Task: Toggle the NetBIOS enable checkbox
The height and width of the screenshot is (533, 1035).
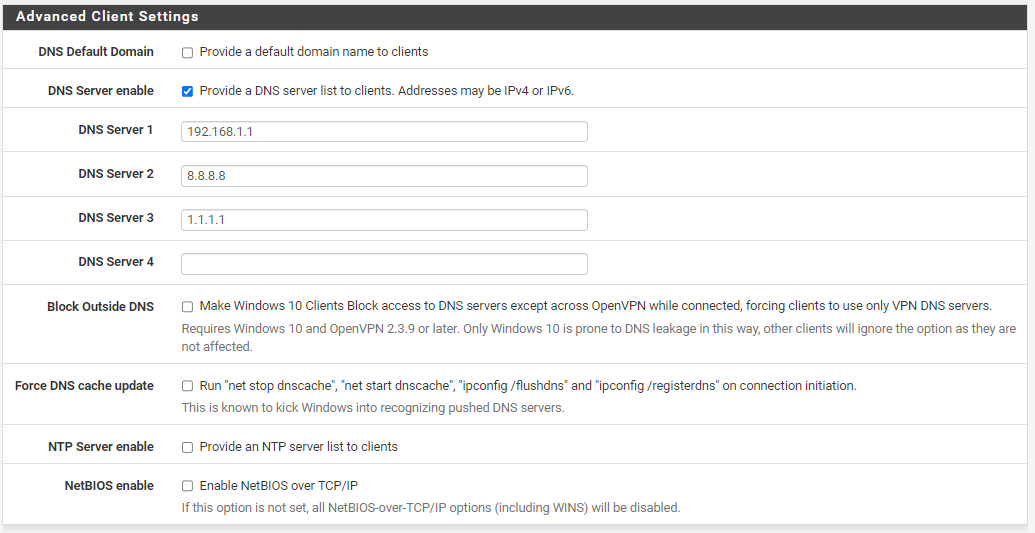Action: point(187,486)
